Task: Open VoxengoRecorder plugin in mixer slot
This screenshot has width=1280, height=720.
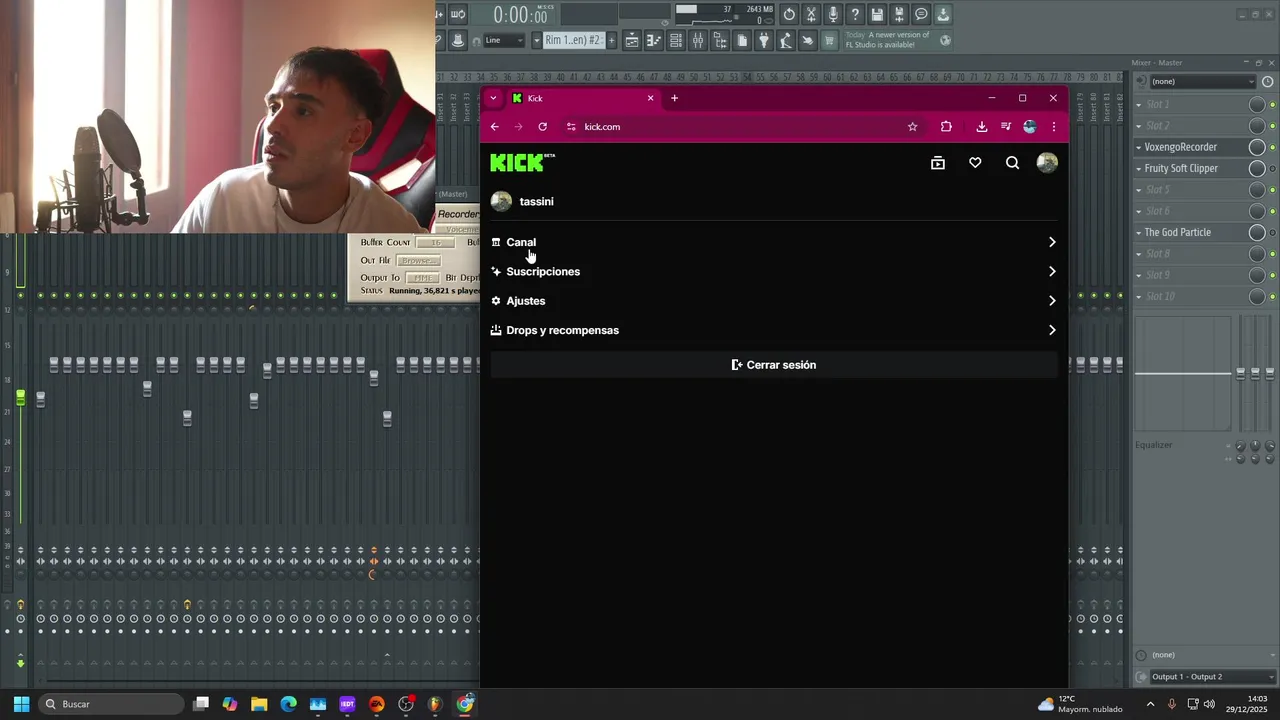Action: [1181, 147]
